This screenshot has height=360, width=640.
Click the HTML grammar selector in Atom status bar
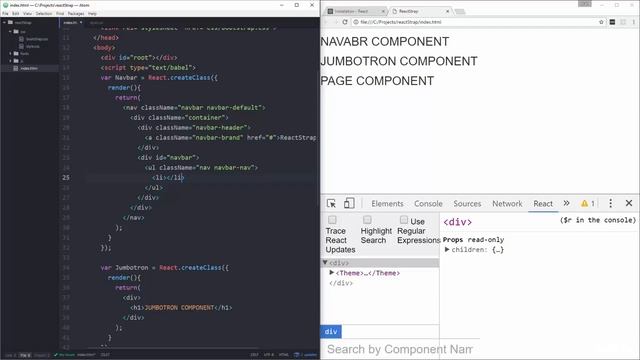tap(284, 355)
